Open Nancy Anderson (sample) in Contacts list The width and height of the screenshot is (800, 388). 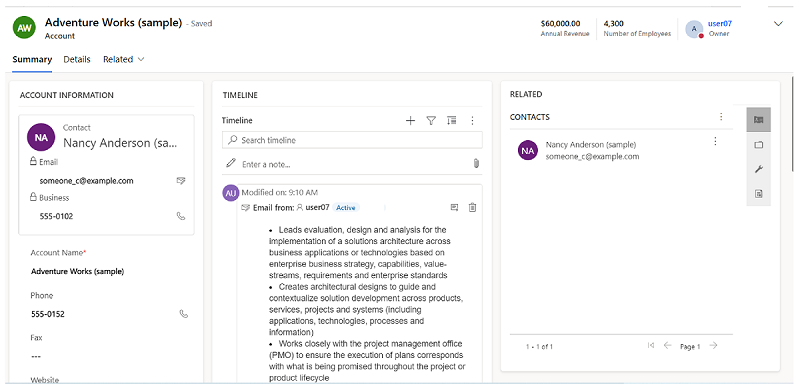click(591, 144)
